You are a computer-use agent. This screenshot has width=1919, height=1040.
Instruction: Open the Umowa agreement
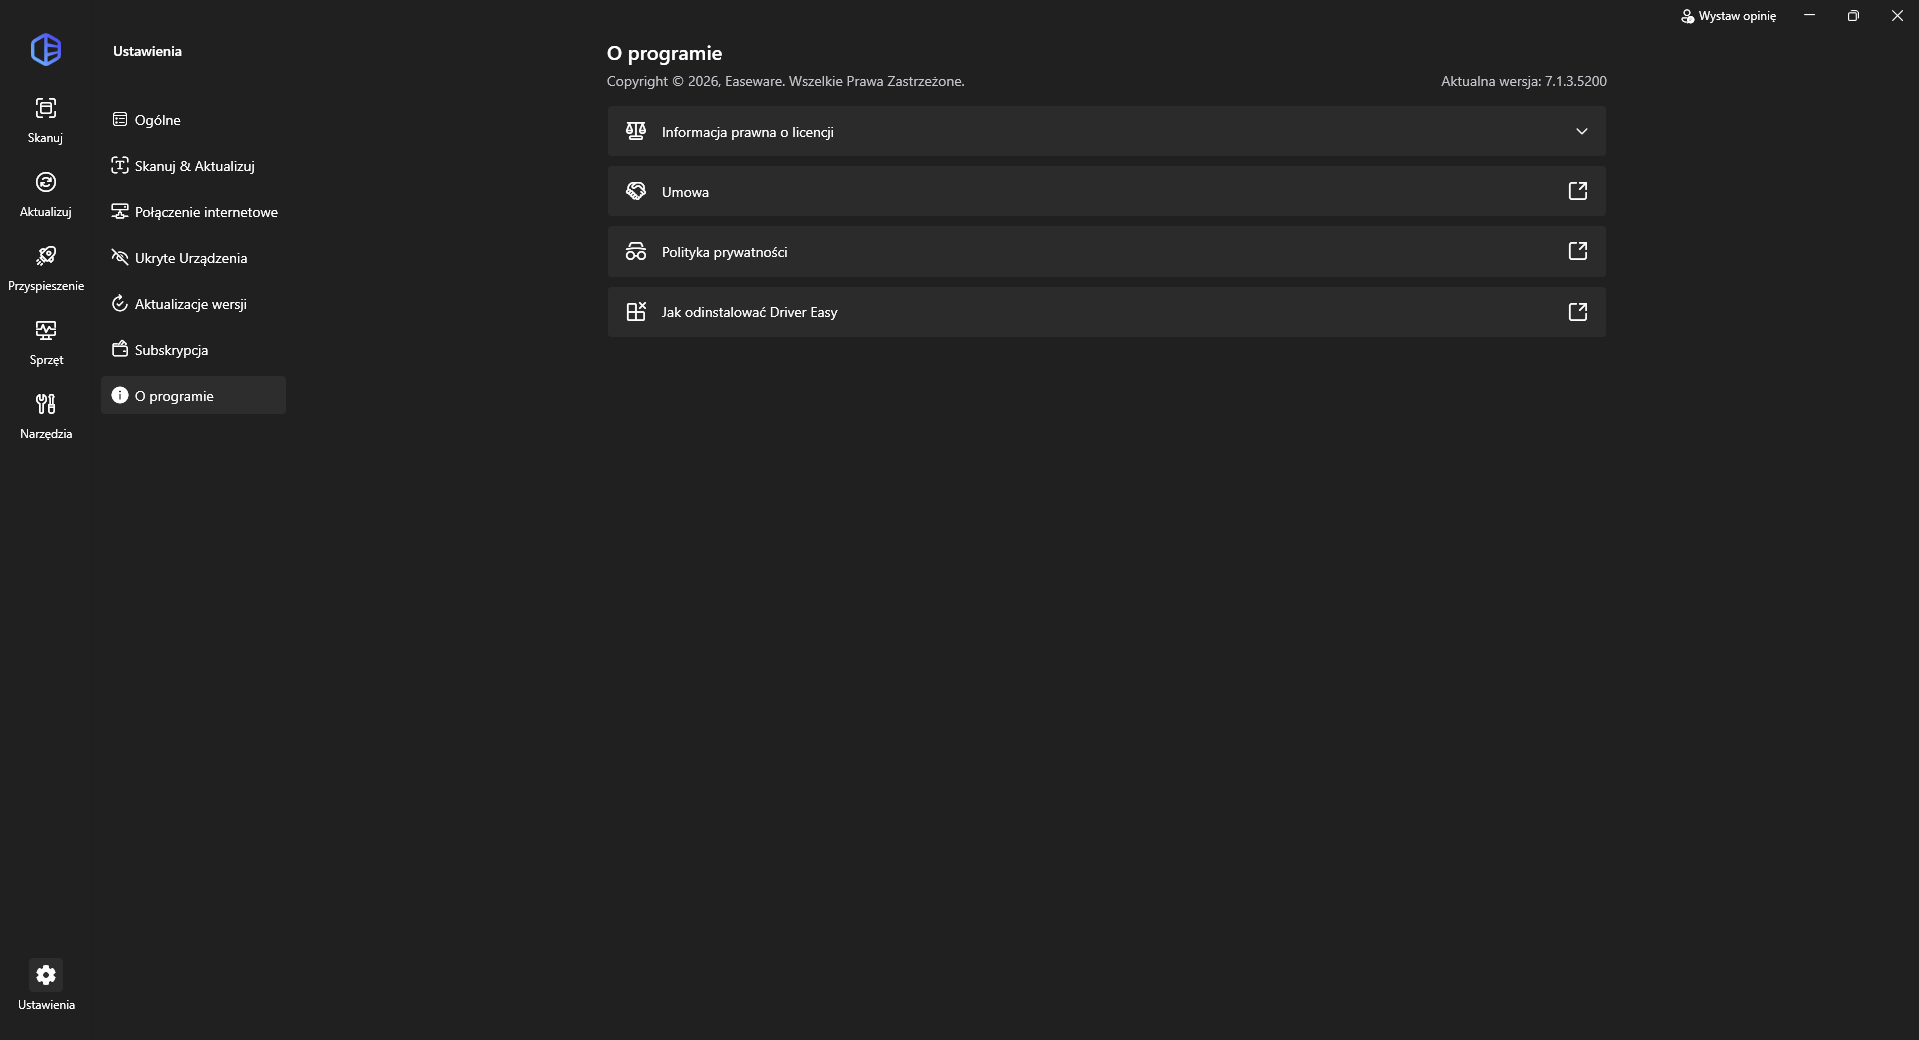point(1106,191)
